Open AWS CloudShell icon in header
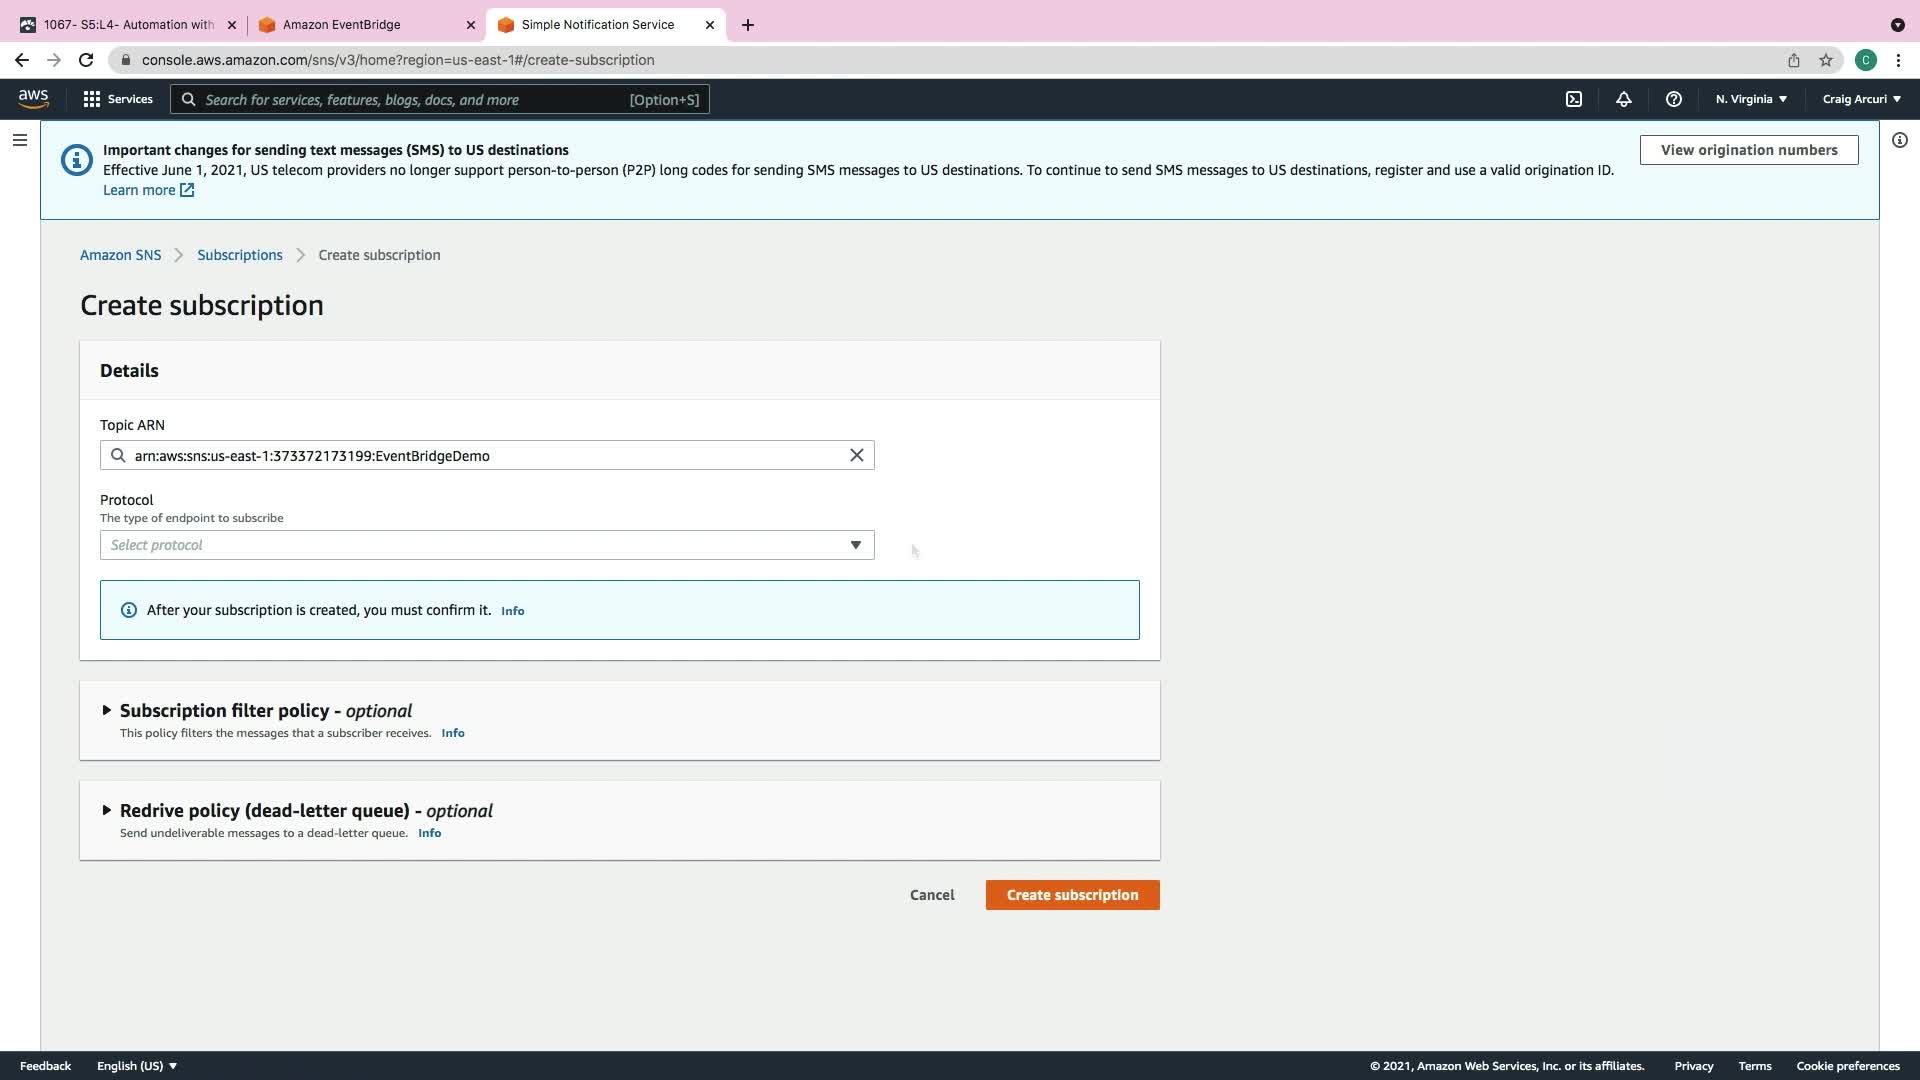Screen dimensions: 1920x1080 pos(1574,99)
